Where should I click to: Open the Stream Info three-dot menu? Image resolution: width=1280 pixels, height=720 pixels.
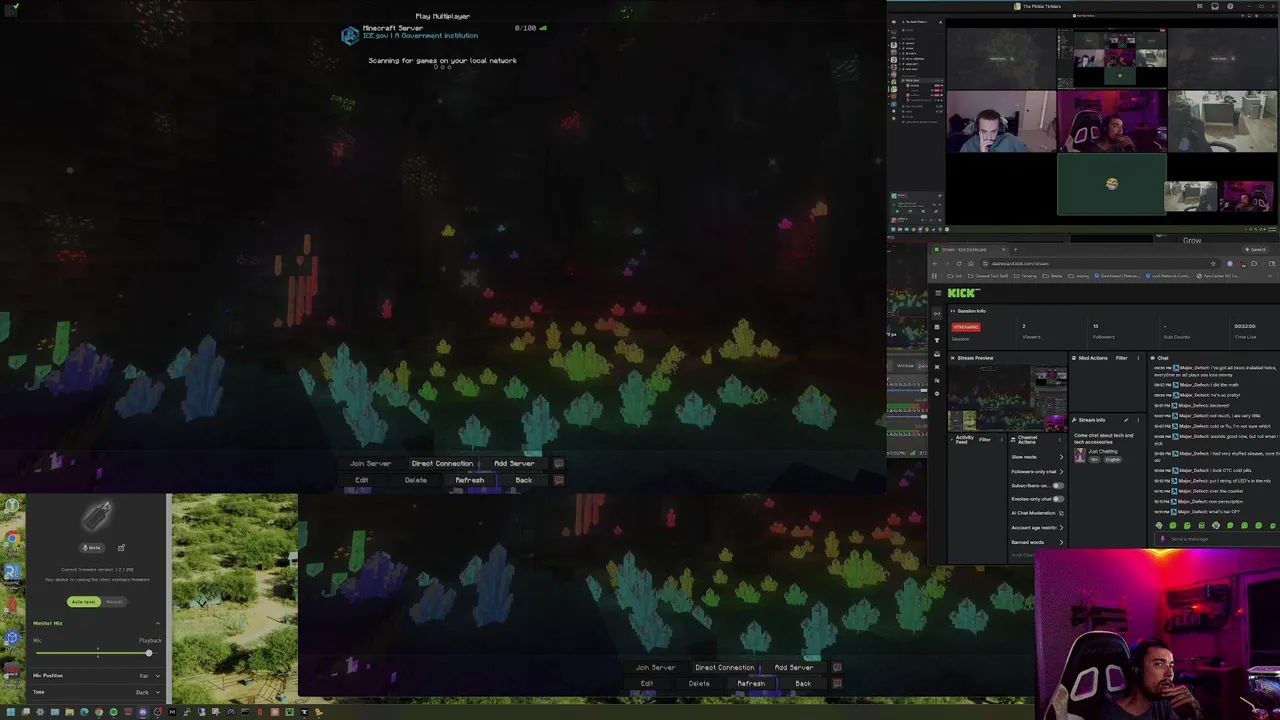[x=1138, y=420]
